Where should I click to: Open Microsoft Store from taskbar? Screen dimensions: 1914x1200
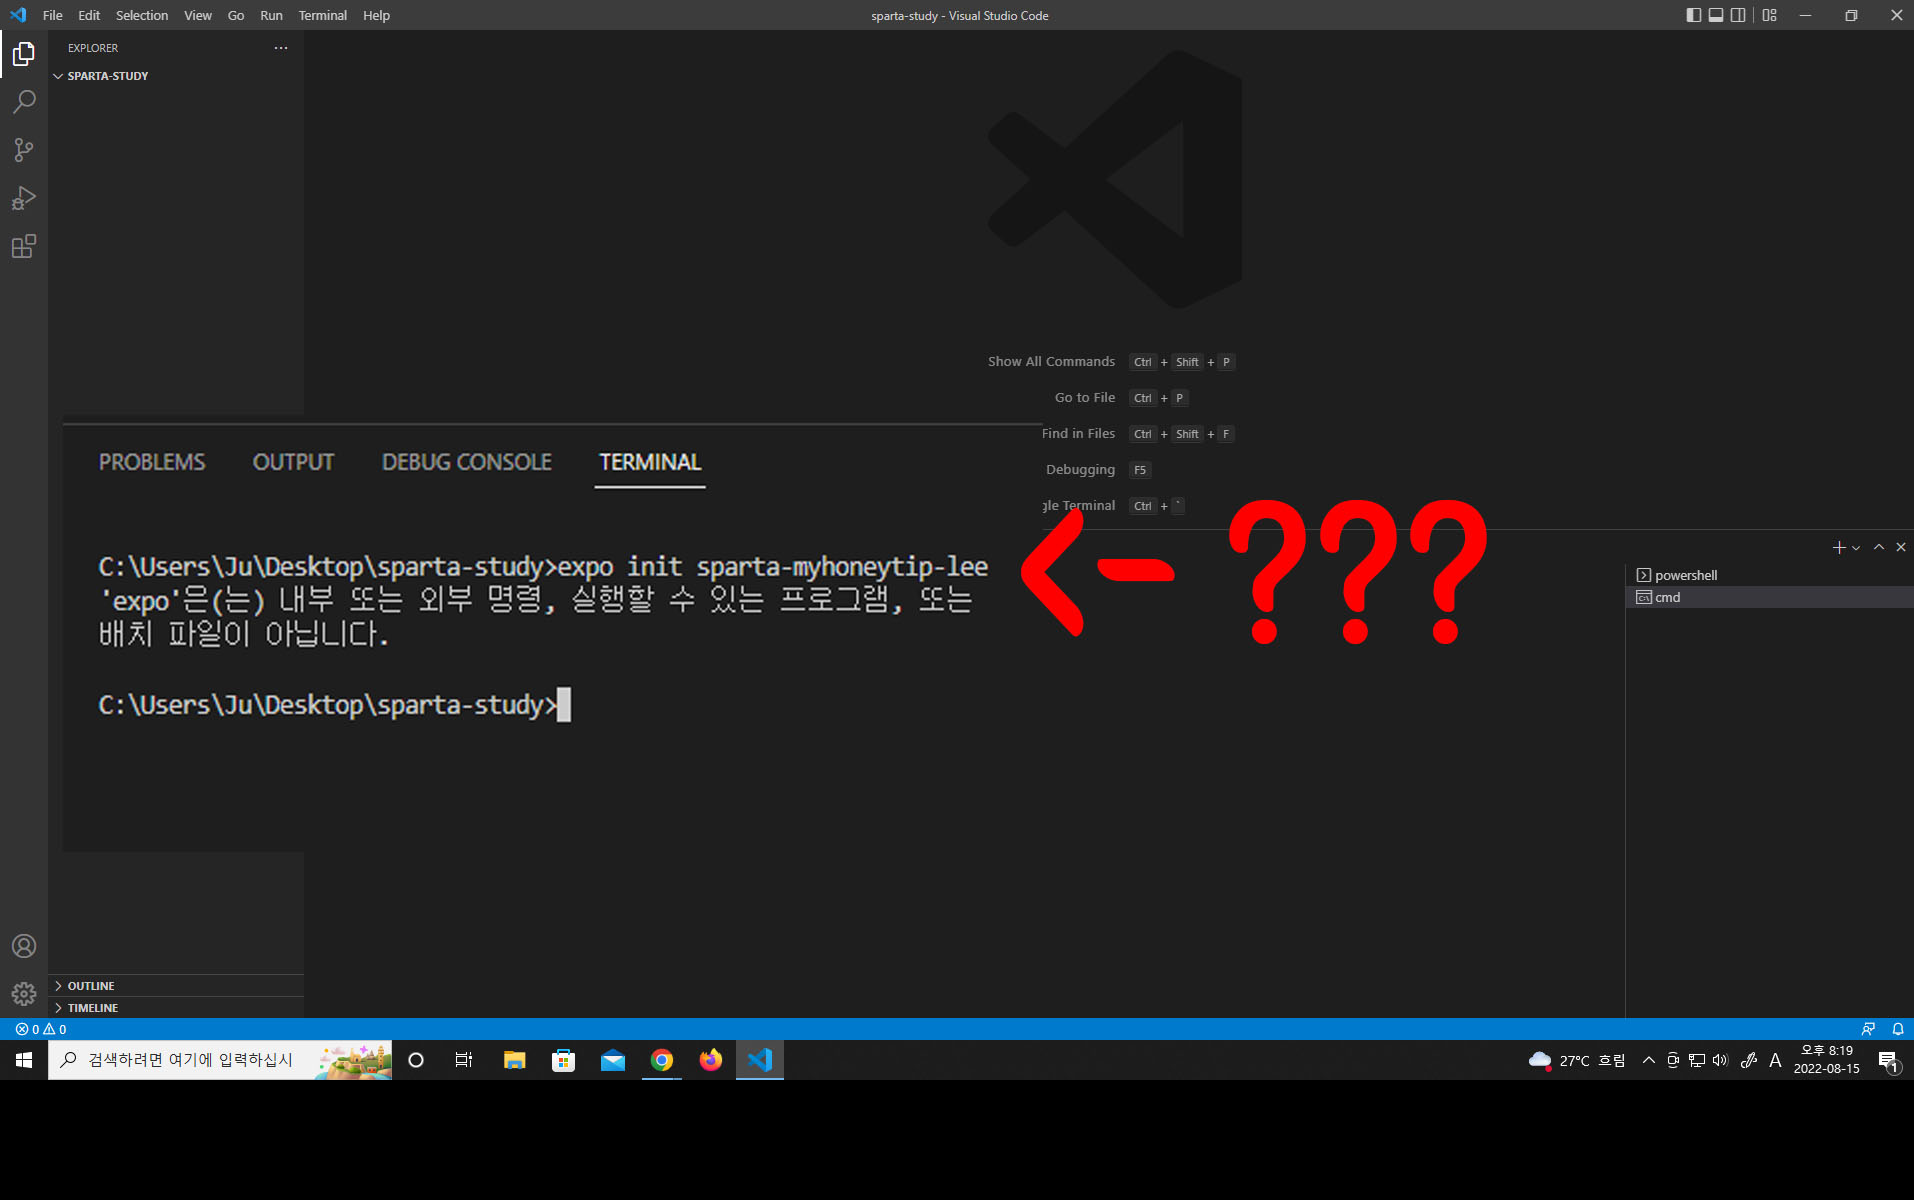click(563, 1060)
